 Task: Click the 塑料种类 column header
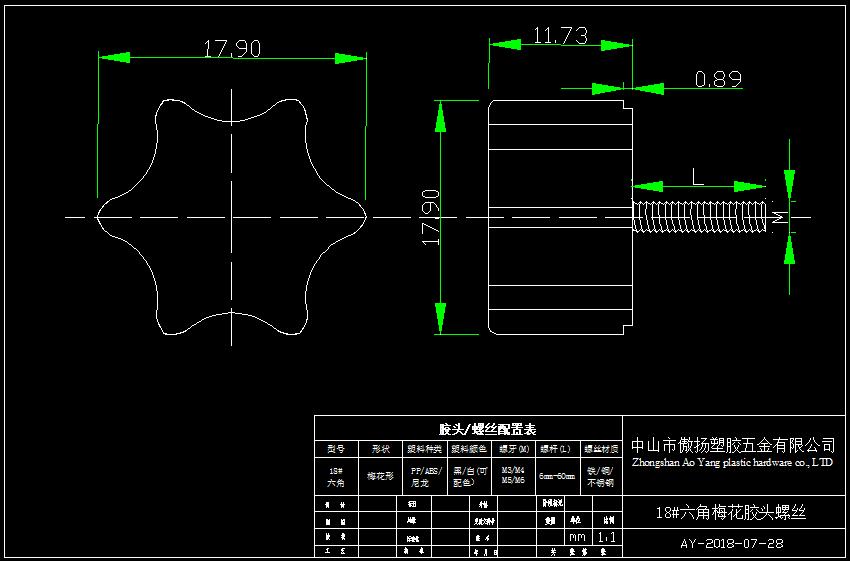[424, 449]
